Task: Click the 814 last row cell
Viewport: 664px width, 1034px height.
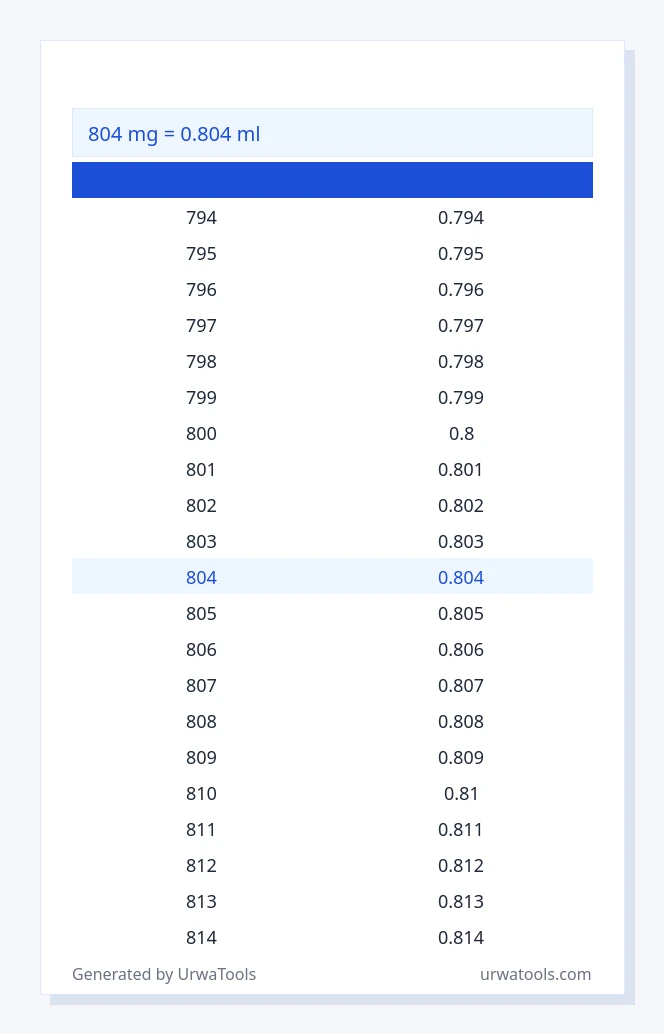Action: [x=201, y=938]
